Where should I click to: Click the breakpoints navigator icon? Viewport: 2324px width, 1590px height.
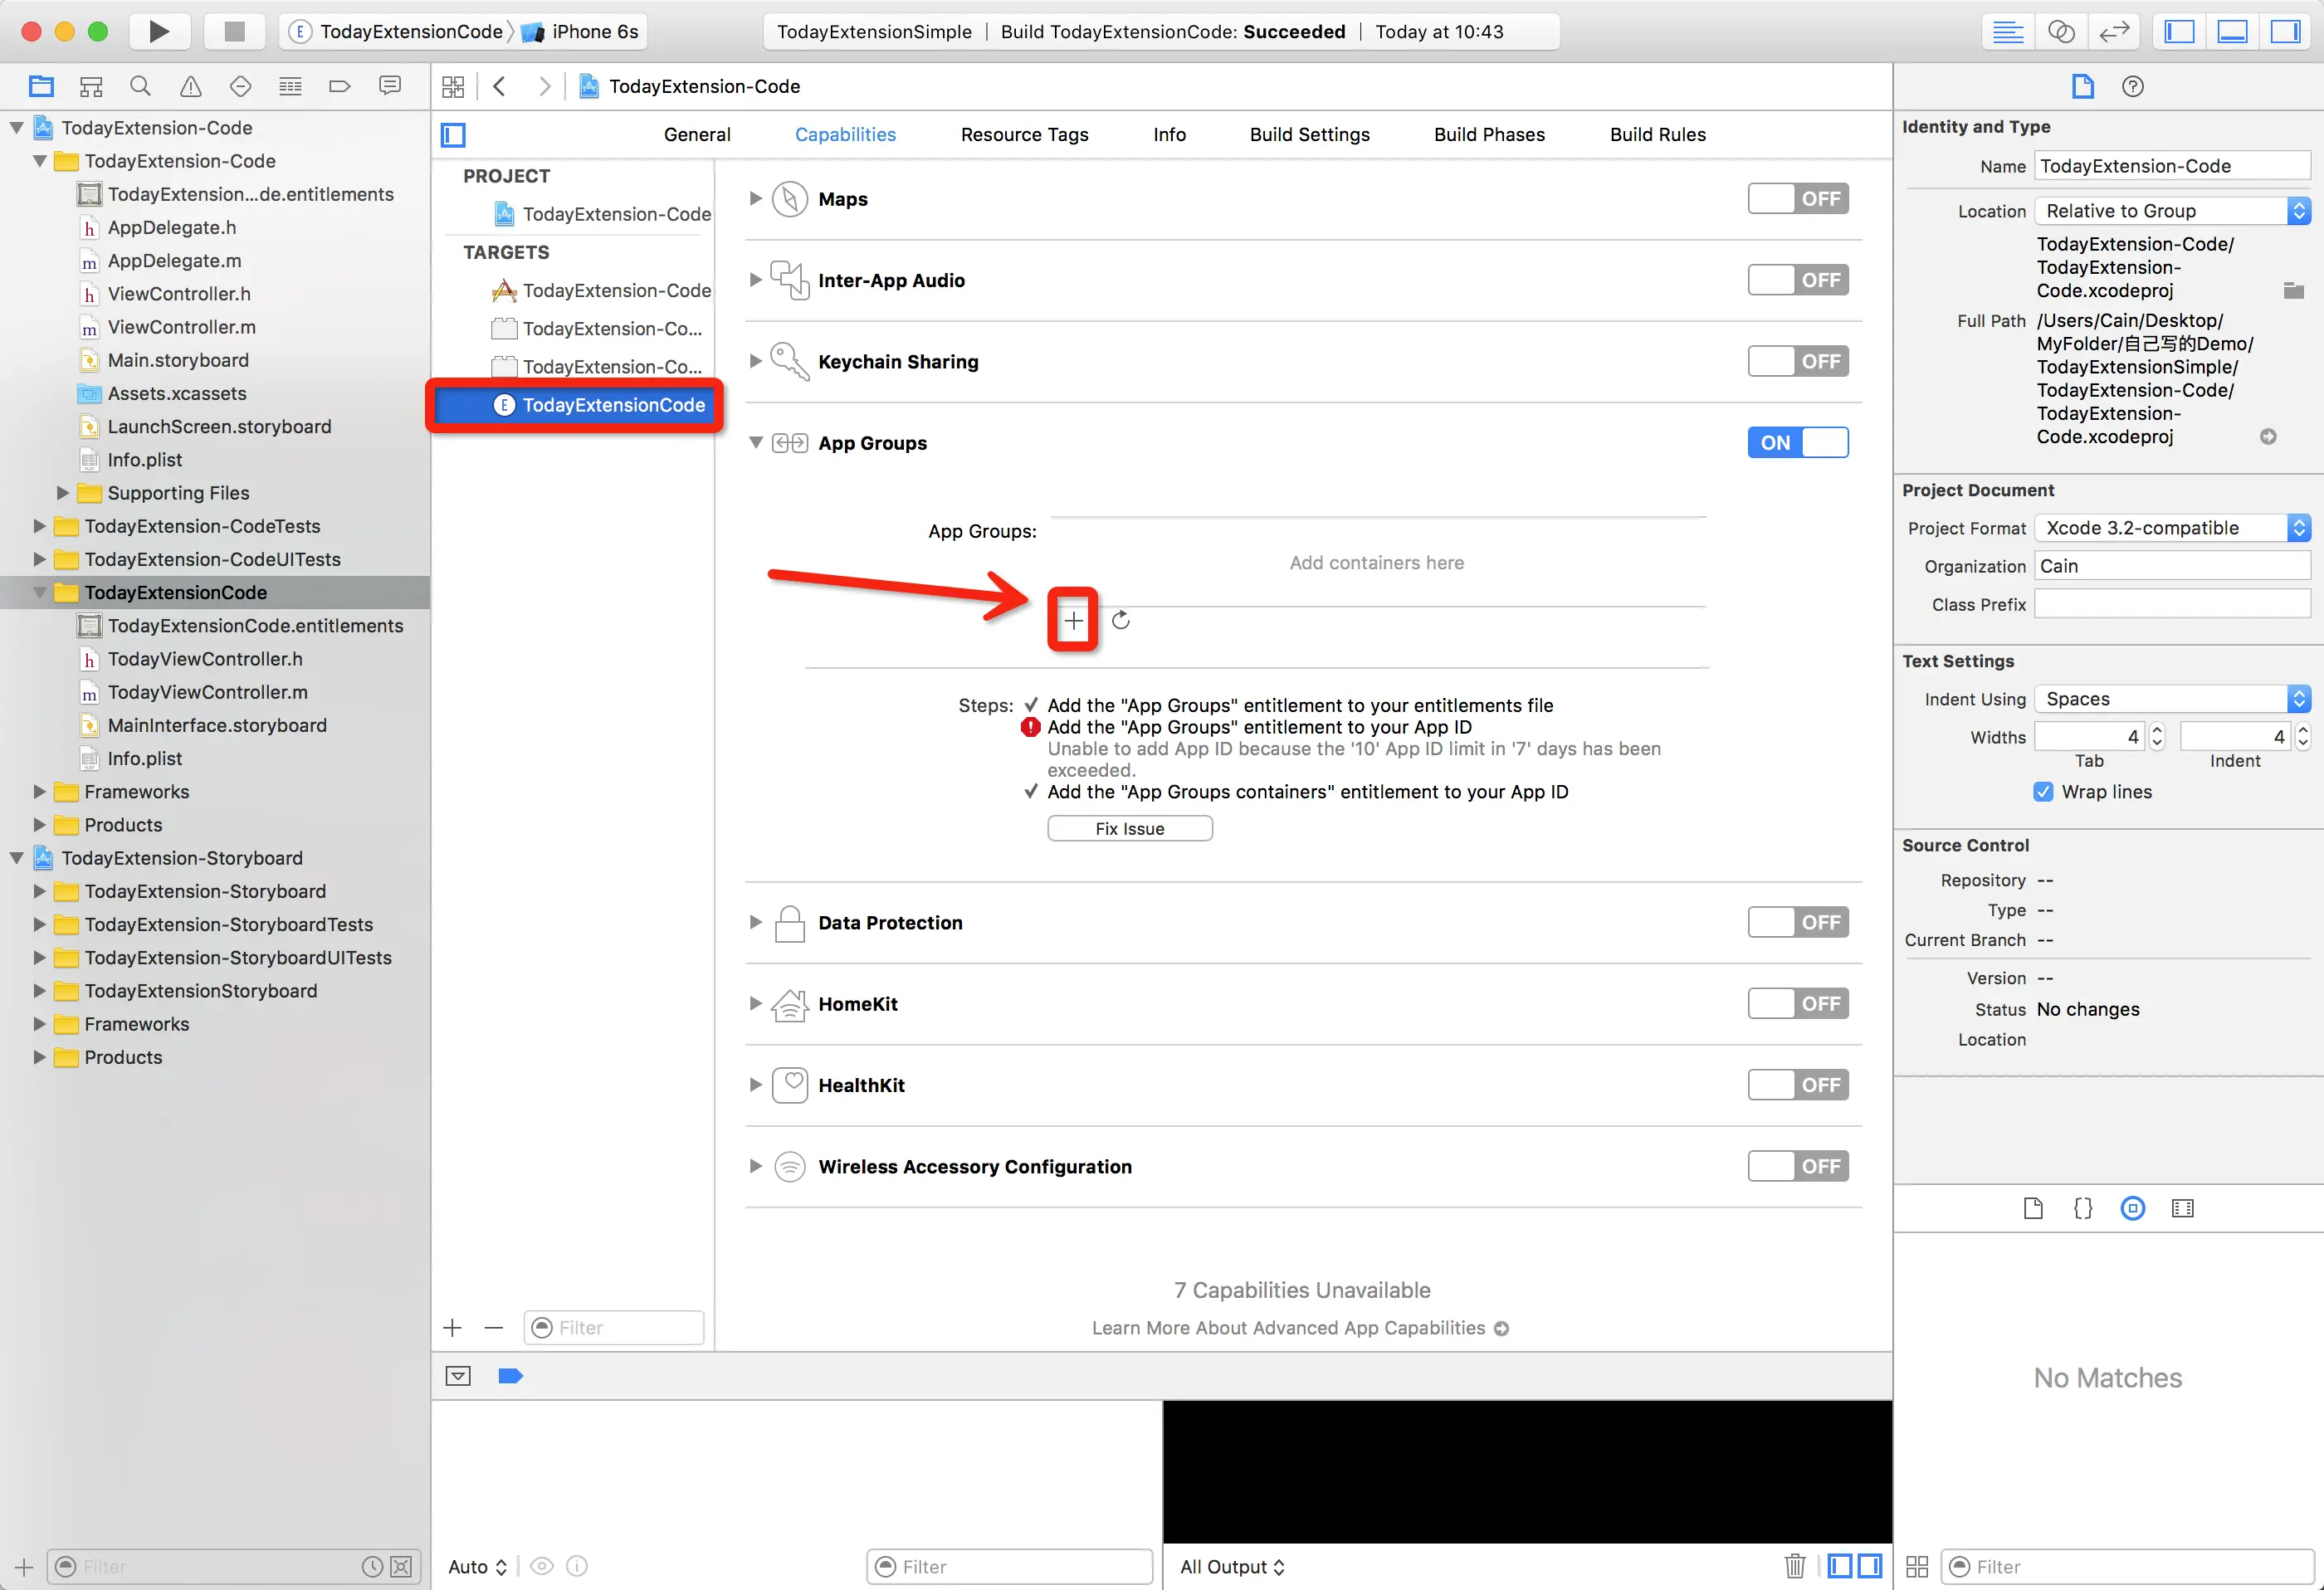pos(340,87)
